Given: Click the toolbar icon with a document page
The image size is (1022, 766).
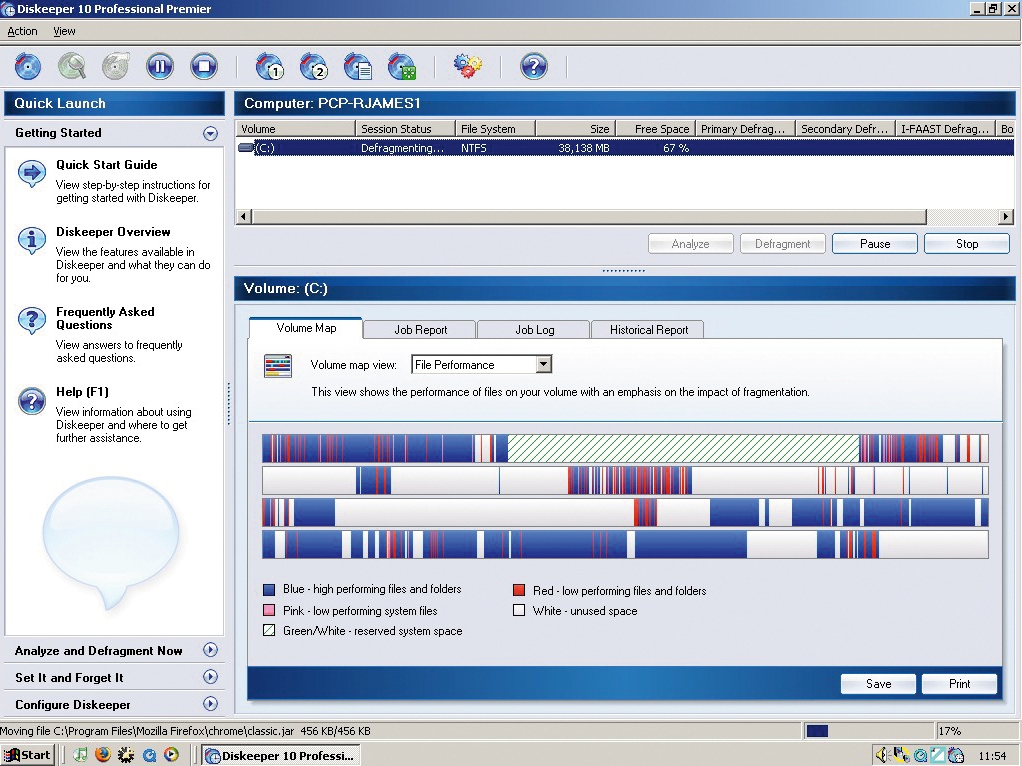Looking at the screenshot, I should click(357, 66).
